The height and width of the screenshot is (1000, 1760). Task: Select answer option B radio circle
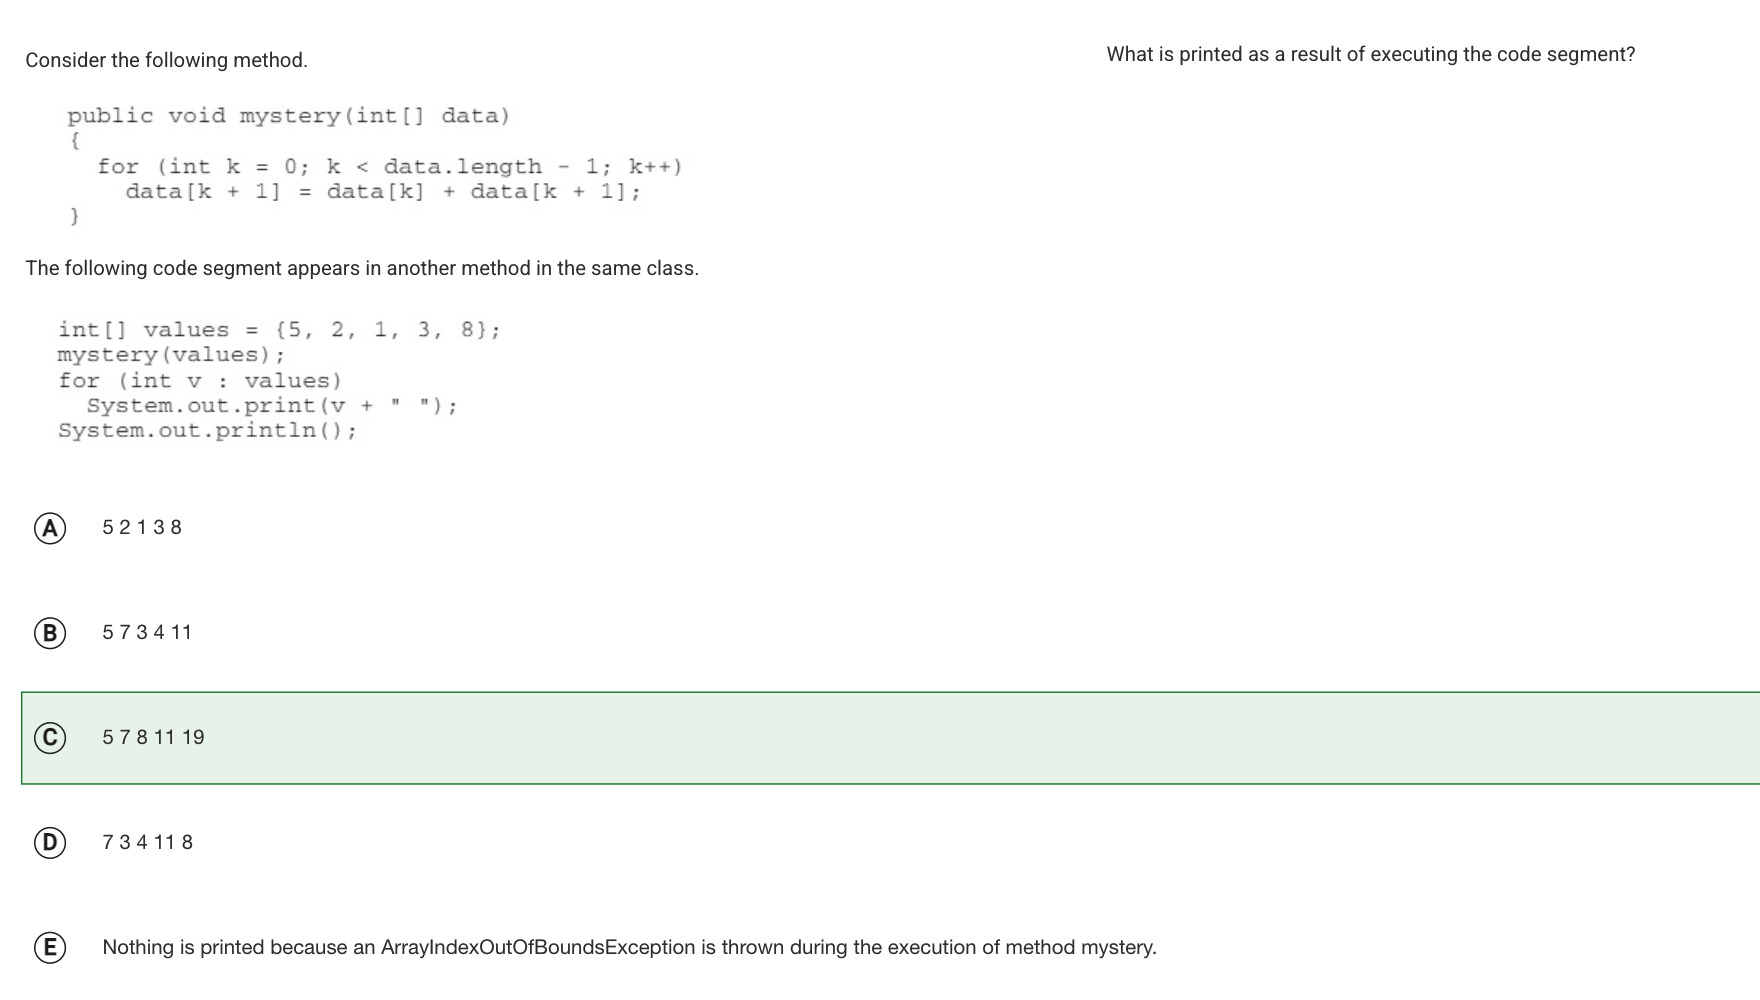click(x=50, y=633)
